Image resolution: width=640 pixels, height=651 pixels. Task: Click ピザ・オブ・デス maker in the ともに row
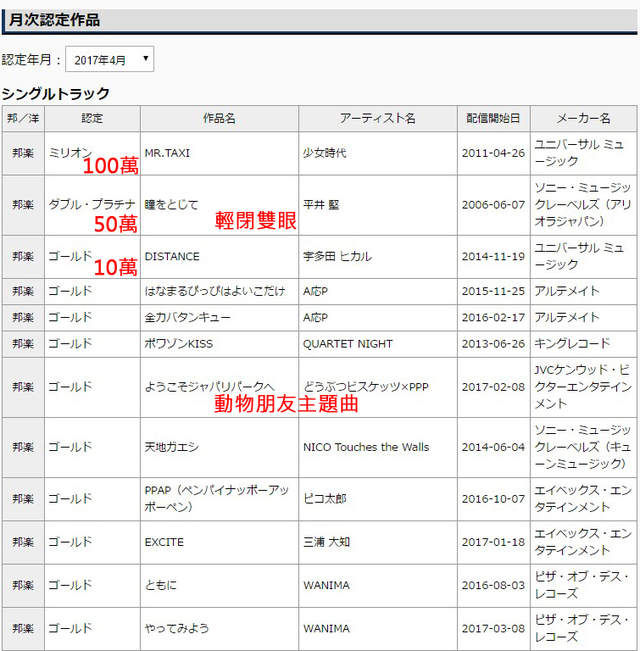pyautogui.click(x=582, y=585)
